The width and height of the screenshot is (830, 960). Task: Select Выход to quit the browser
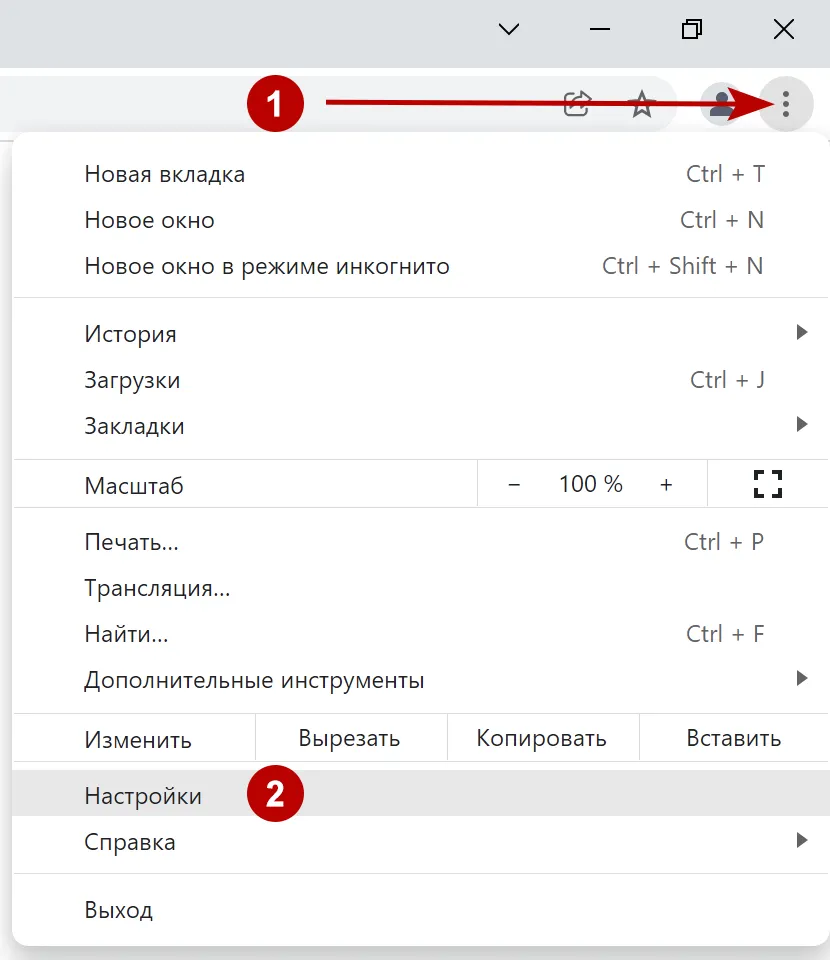[x=118, y=909]
